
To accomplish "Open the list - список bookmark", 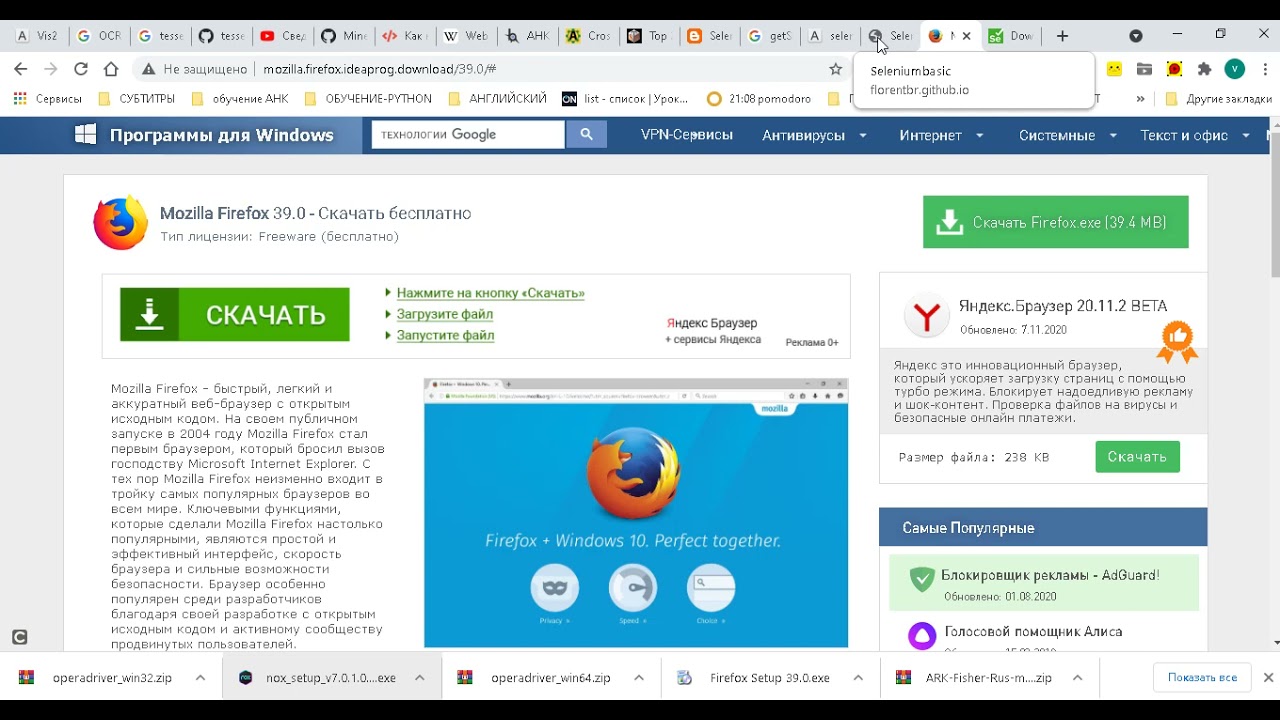I will tap(626, 99).
